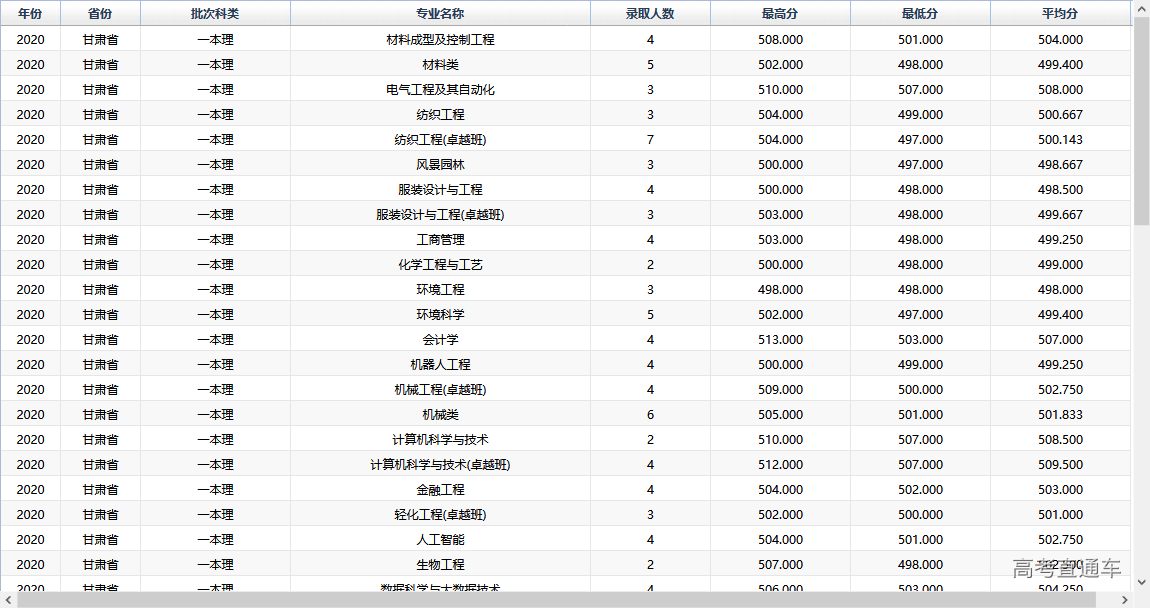The height and width of the screenshot is (608, 1150).
Task: Select the 人工智能 row's major name
Action: [x=440, y=540]
